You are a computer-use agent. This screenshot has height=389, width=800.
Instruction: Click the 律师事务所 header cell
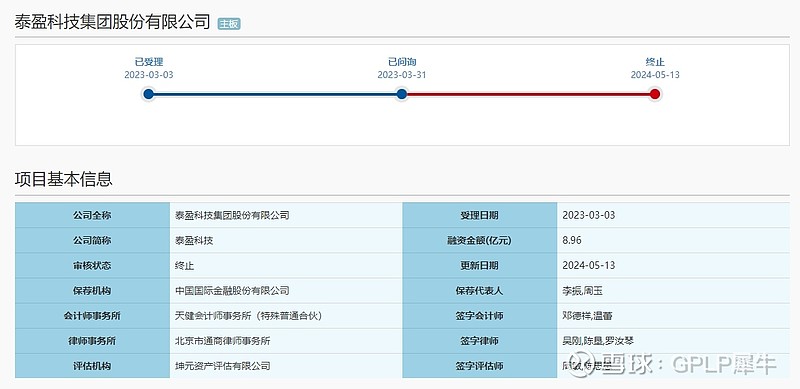pos(92,341)
